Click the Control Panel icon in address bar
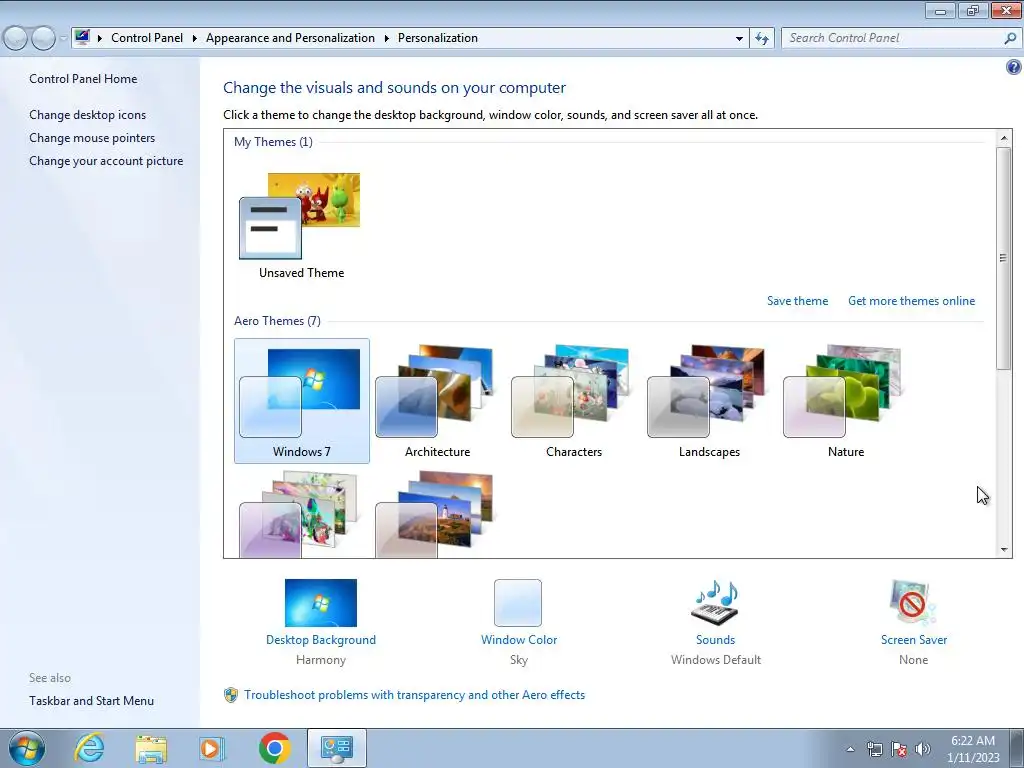This screenshot has width=1024, height=768. click(82, 37)
